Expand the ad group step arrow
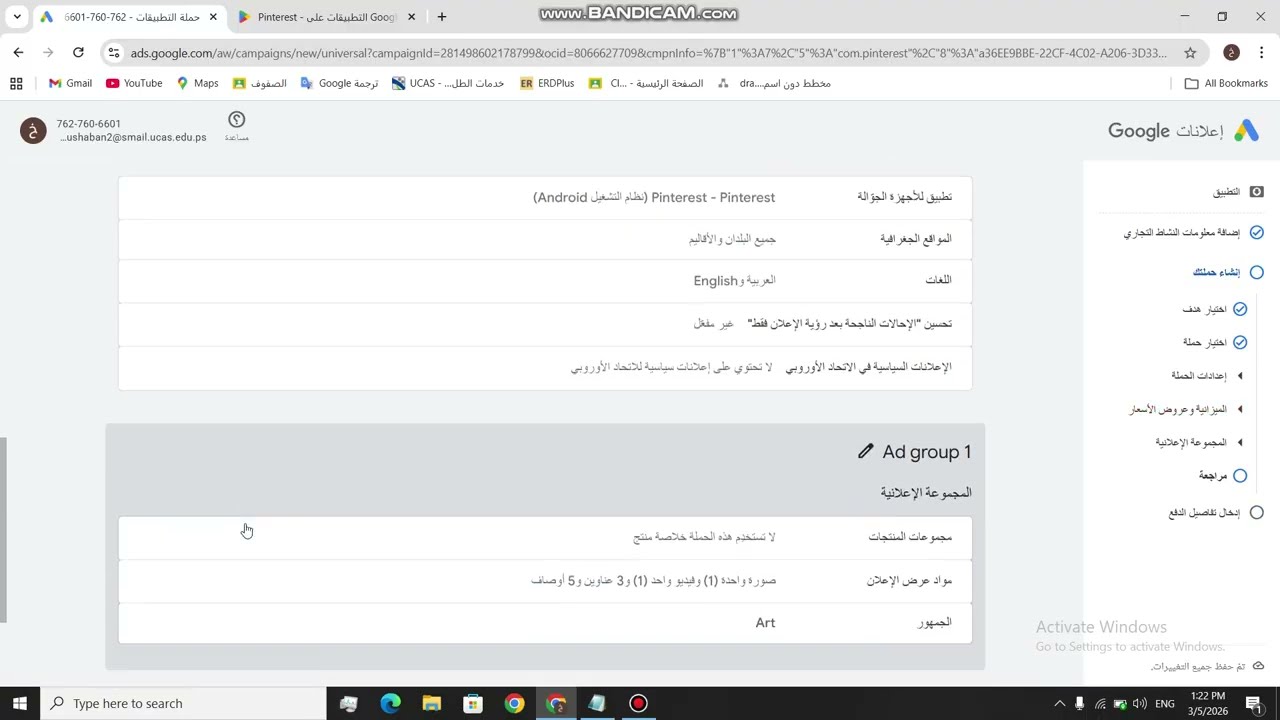The height and width of the screenshot is (720, 1280). click(1240, 442)
